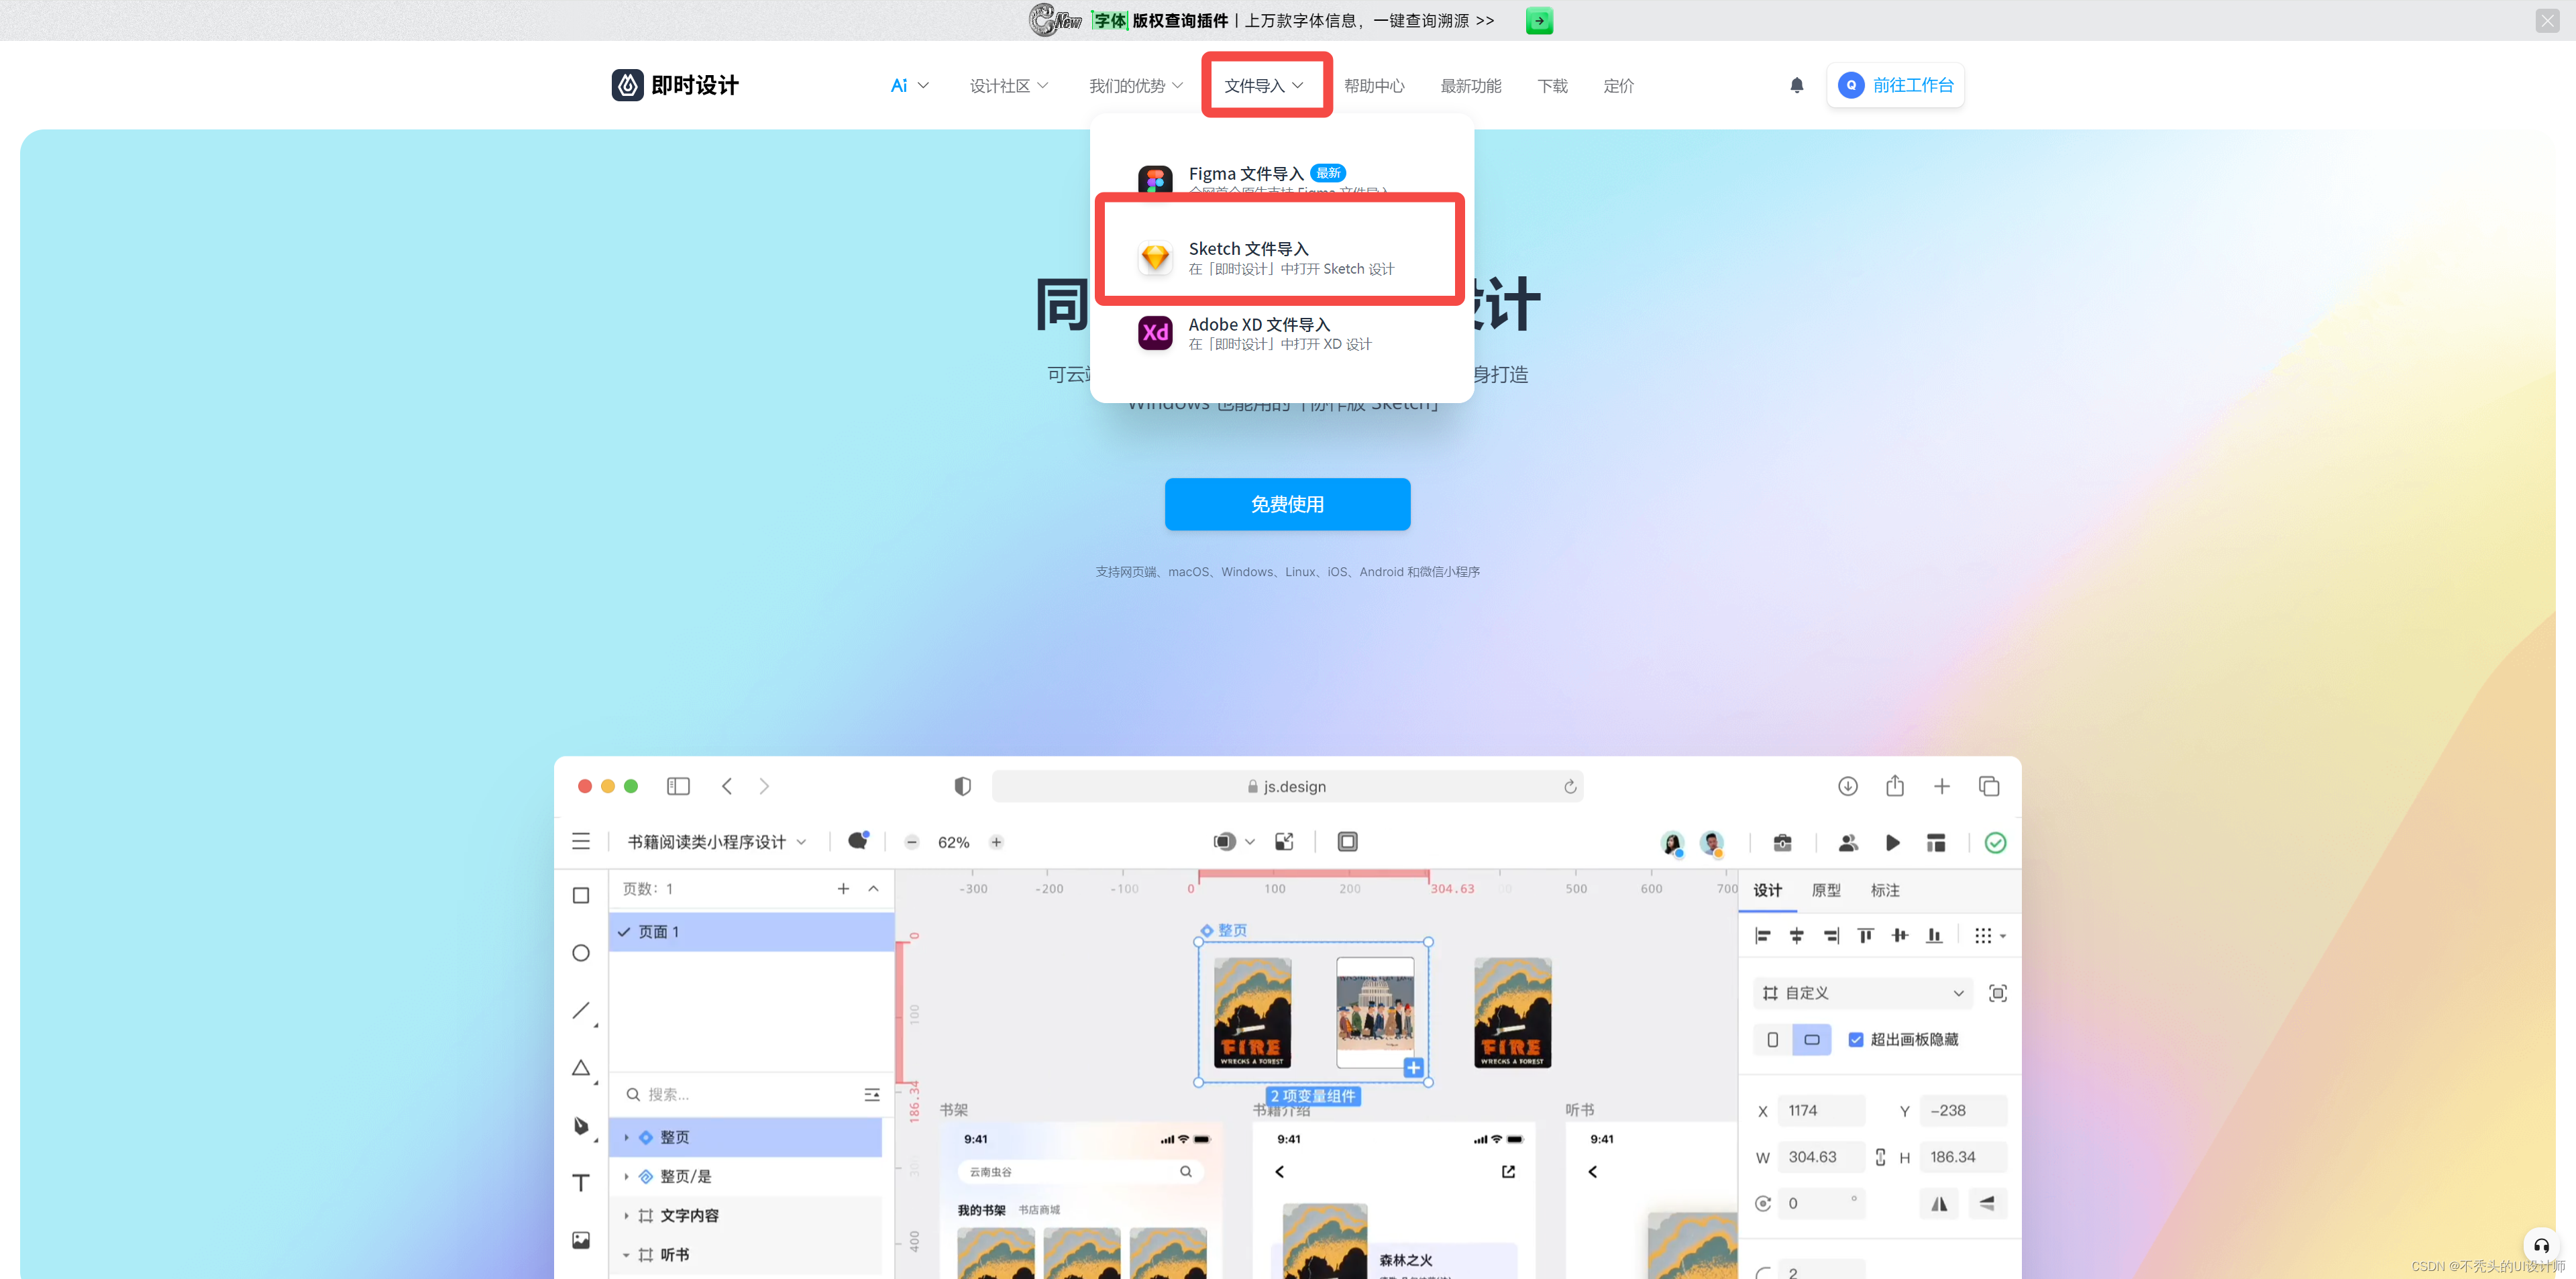Click the notification bell icon
Image resolution: width=2576 pixels, height=1279 pixels.
1796,85
